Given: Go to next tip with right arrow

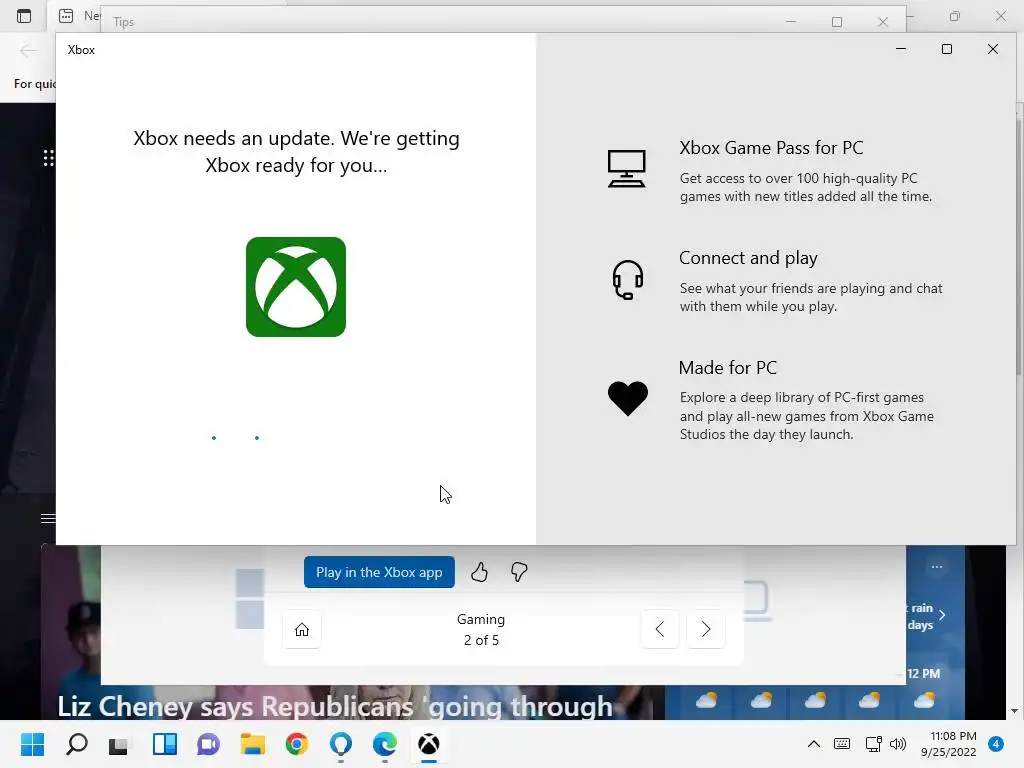Looking at the screenshot, I should coord(706,630).
